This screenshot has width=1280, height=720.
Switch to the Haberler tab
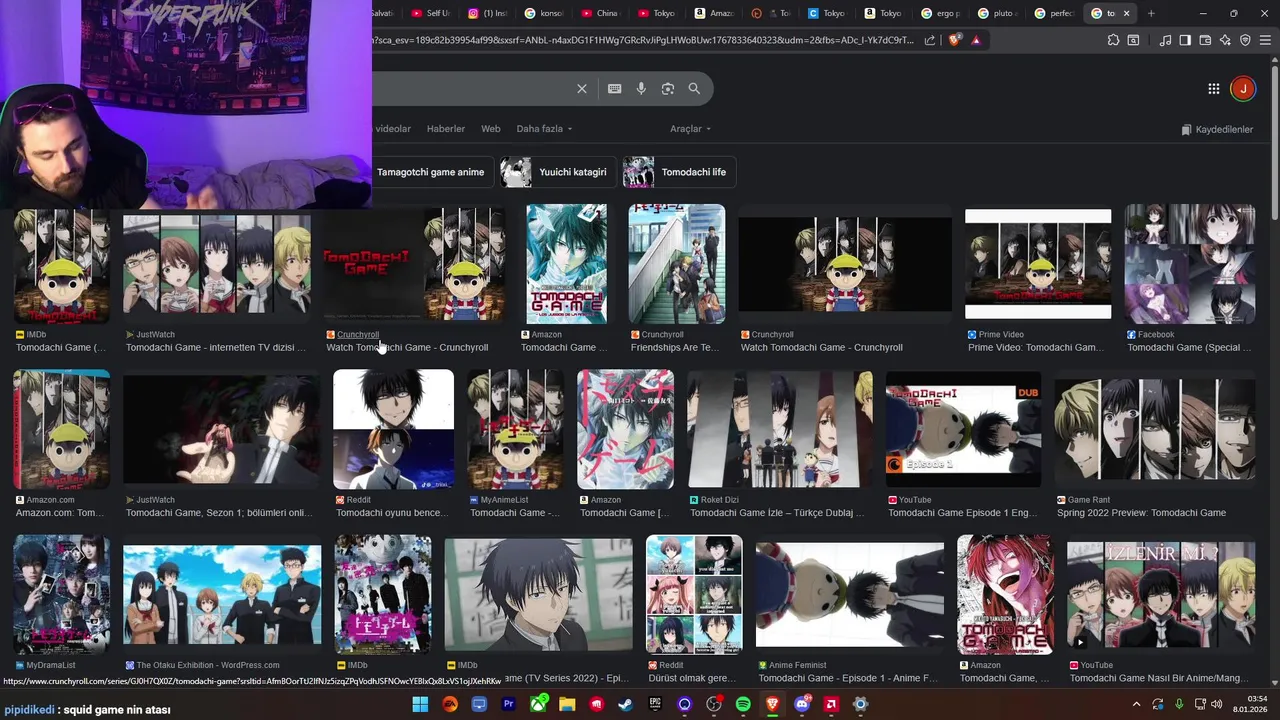(x=446, y=129)
